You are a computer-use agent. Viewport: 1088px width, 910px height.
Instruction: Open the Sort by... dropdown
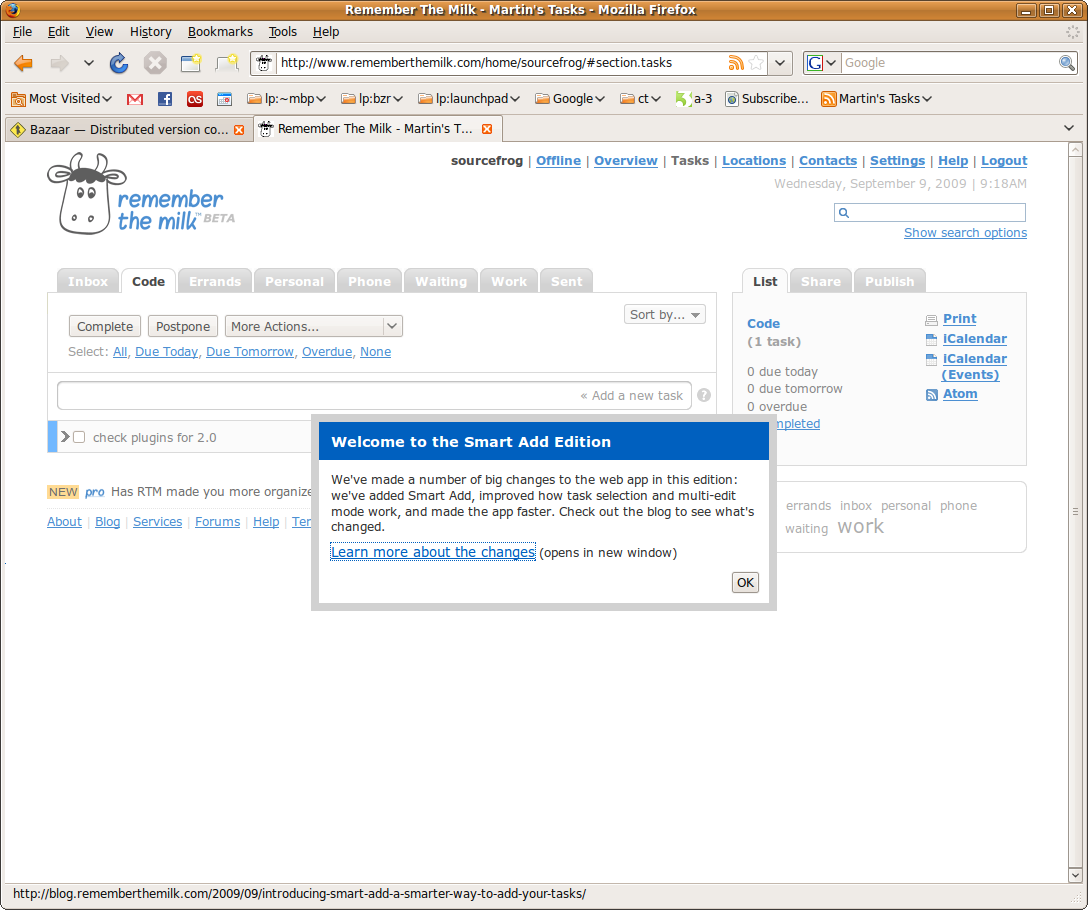click(664, 314)
